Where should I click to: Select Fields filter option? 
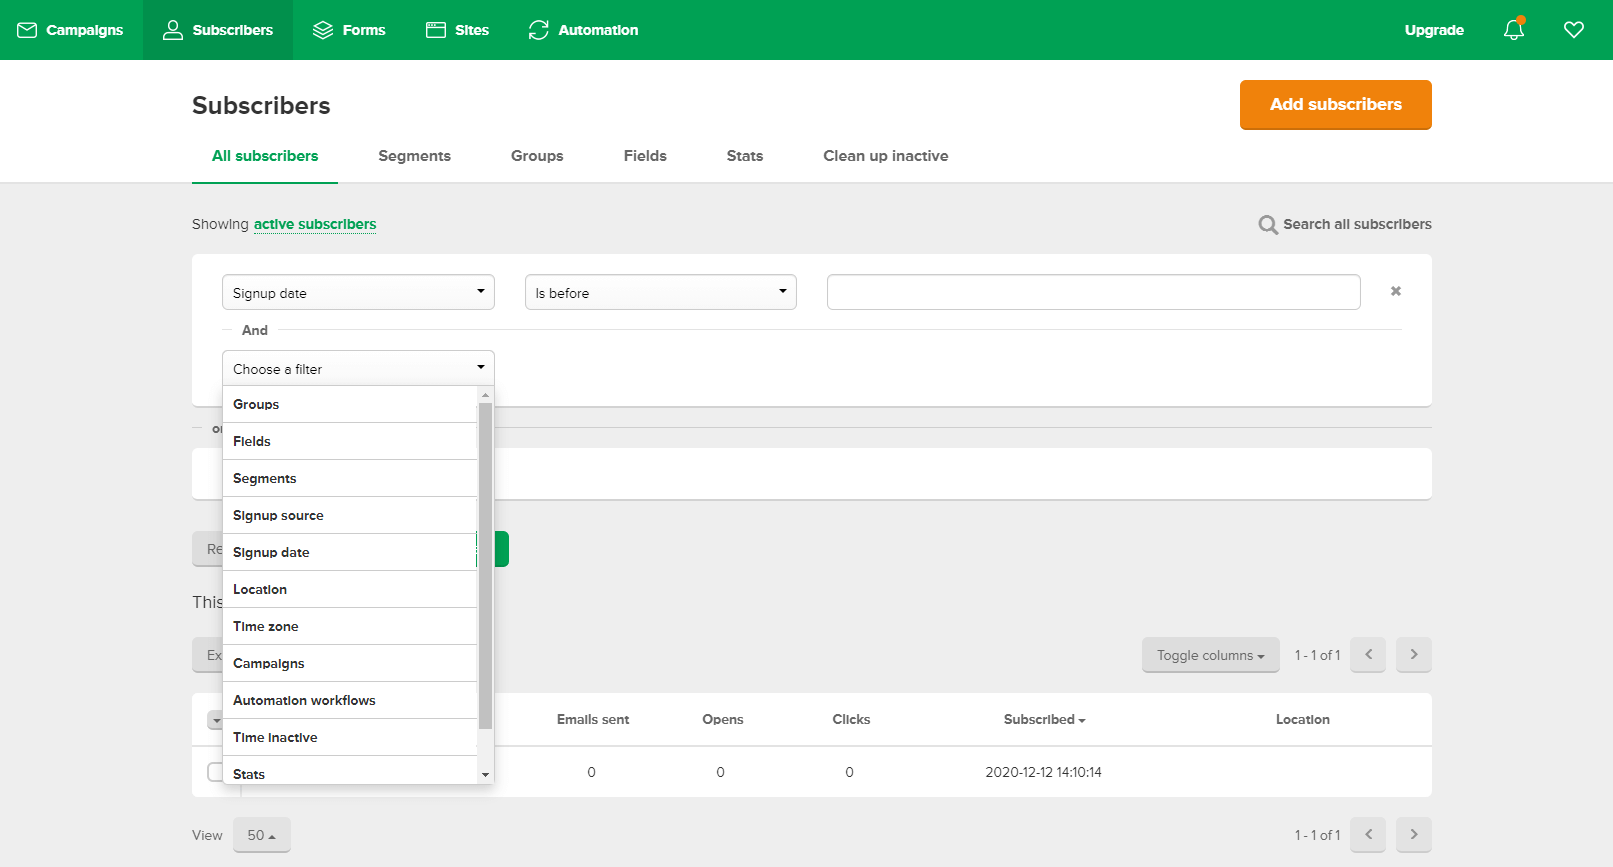point(350,441)
